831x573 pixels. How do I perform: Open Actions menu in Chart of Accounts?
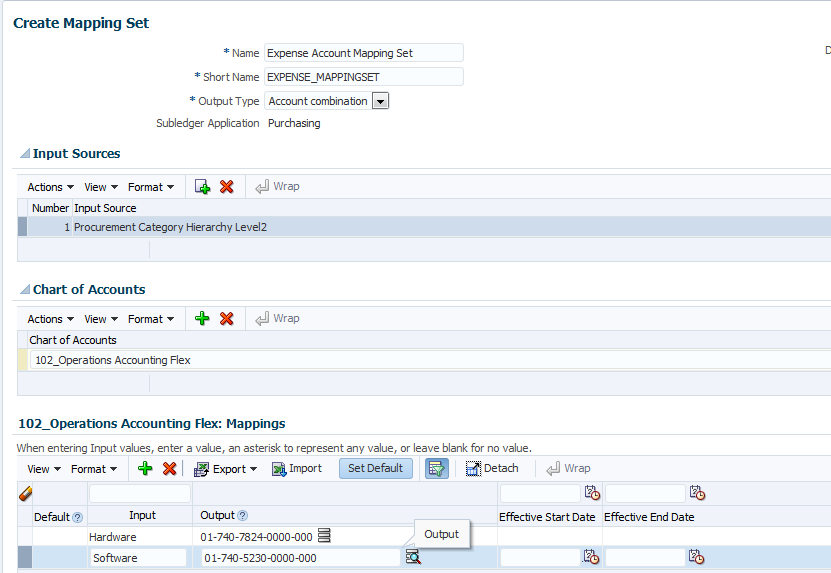tap(51, 319)
